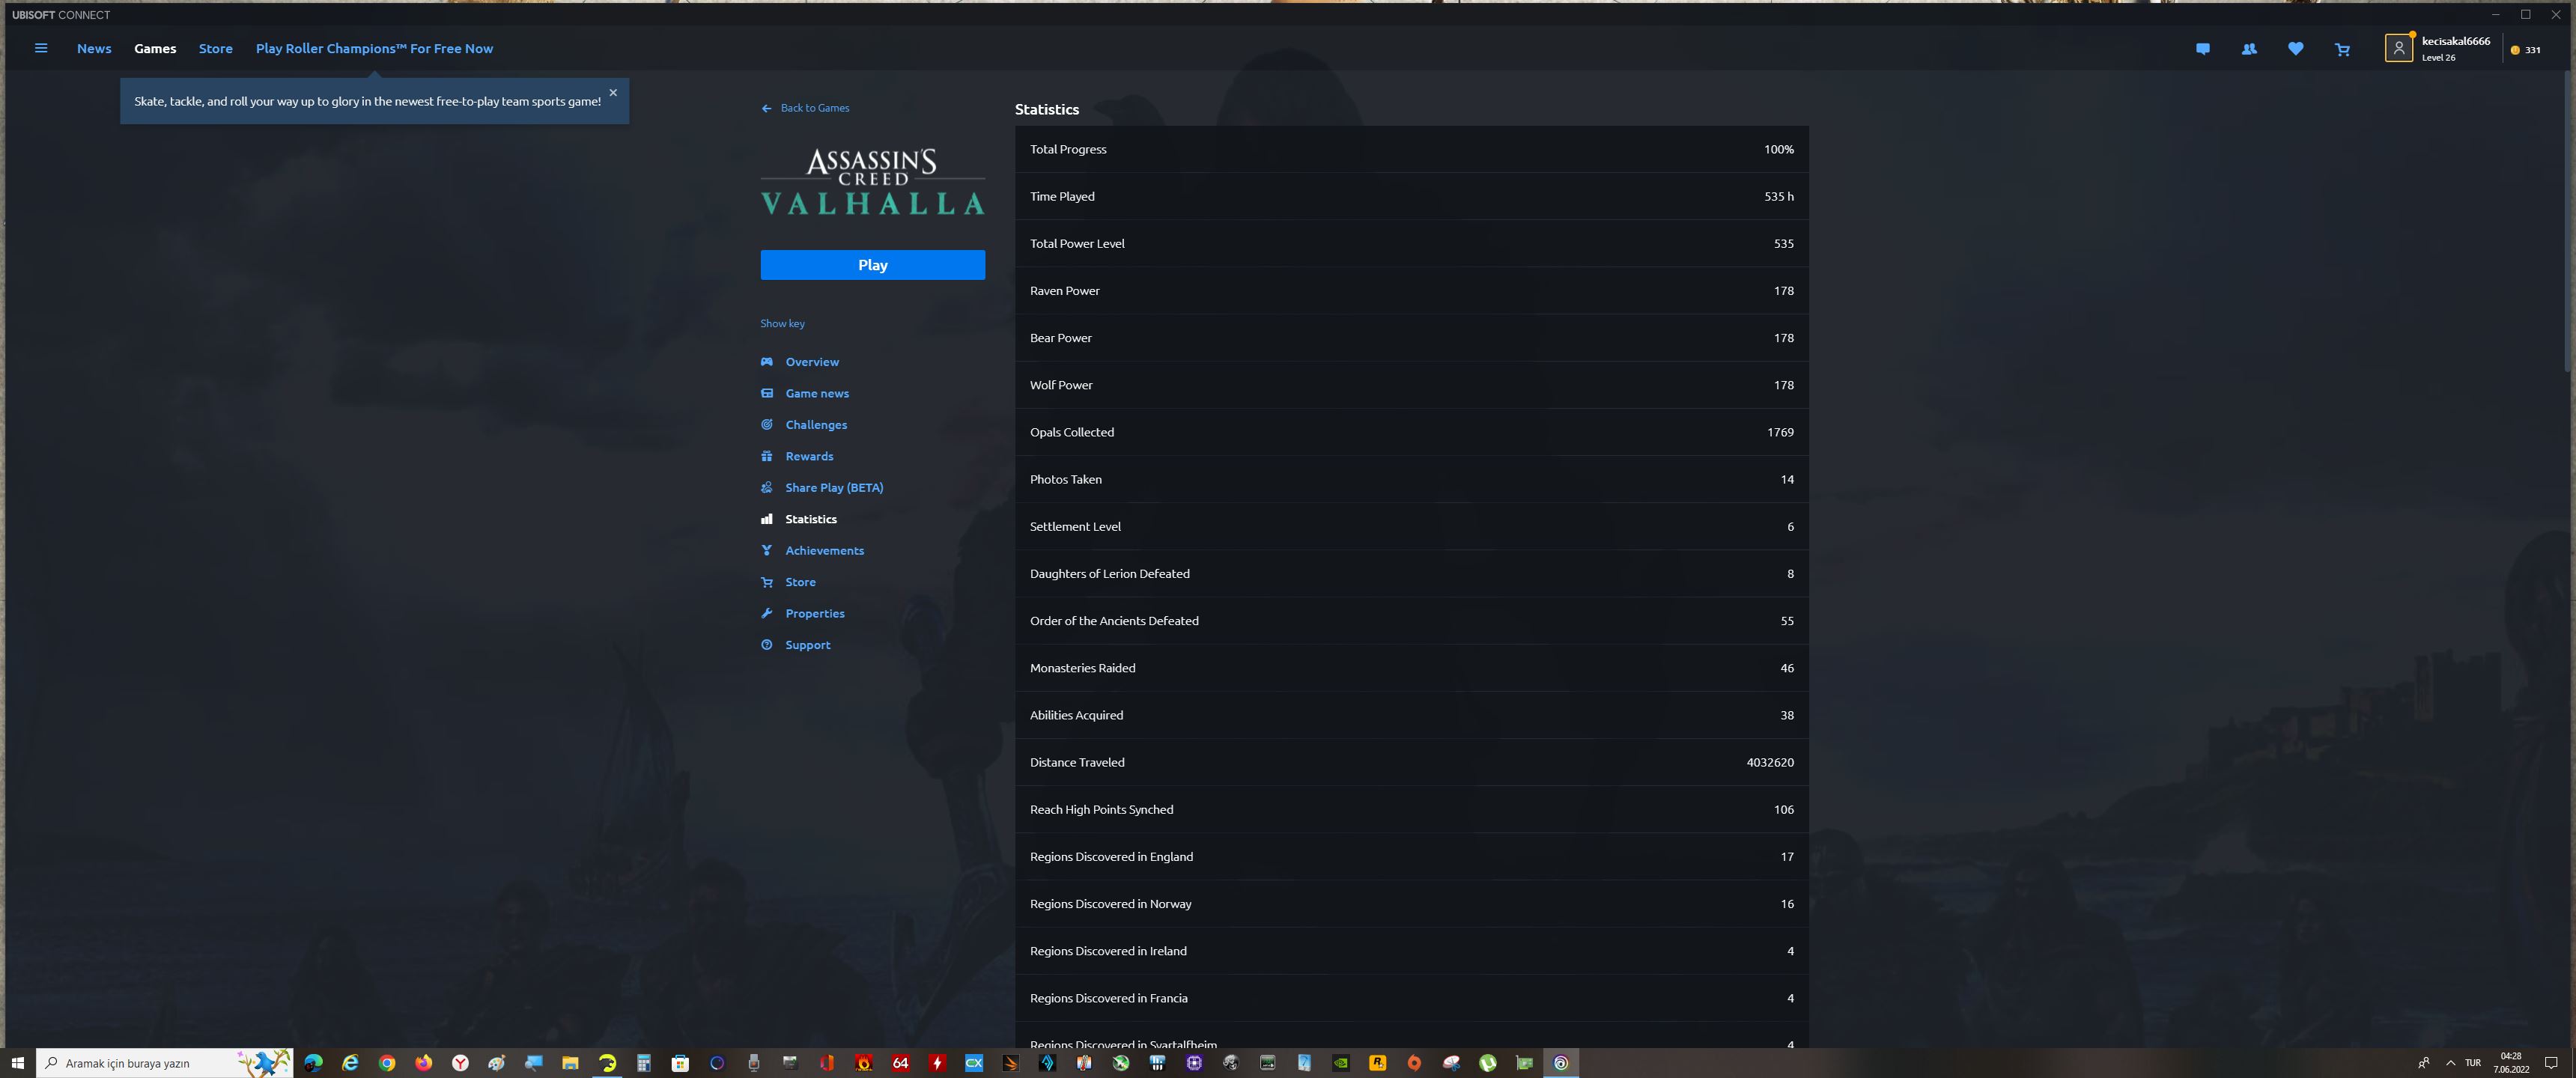Open the Support section

pyautogui.click(x=808, y=645)
